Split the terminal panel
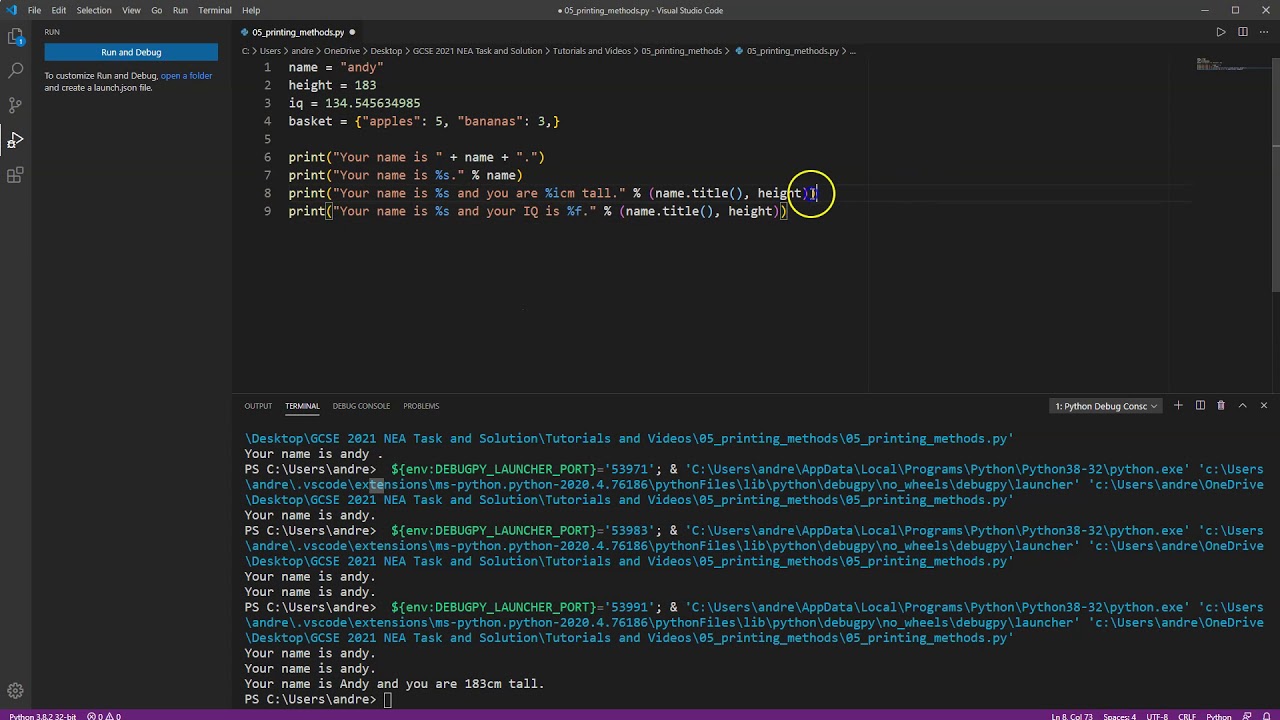This screenshot has width=1280, height=720. click(1200, 406)
